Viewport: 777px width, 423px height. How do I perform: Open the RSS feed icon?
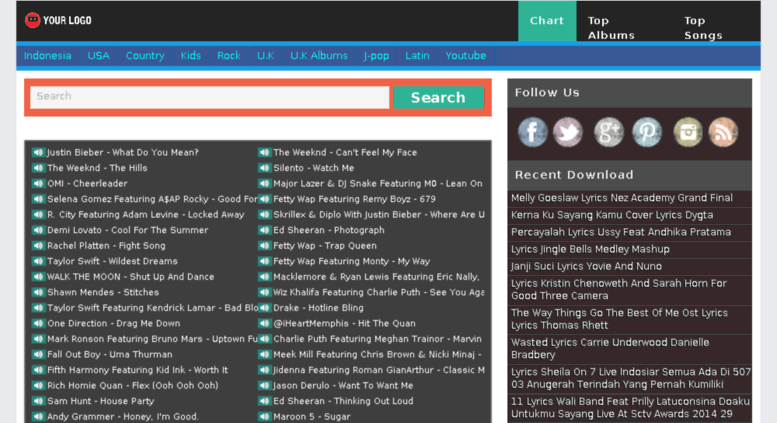pyautogui.click(x=723, y=132)
